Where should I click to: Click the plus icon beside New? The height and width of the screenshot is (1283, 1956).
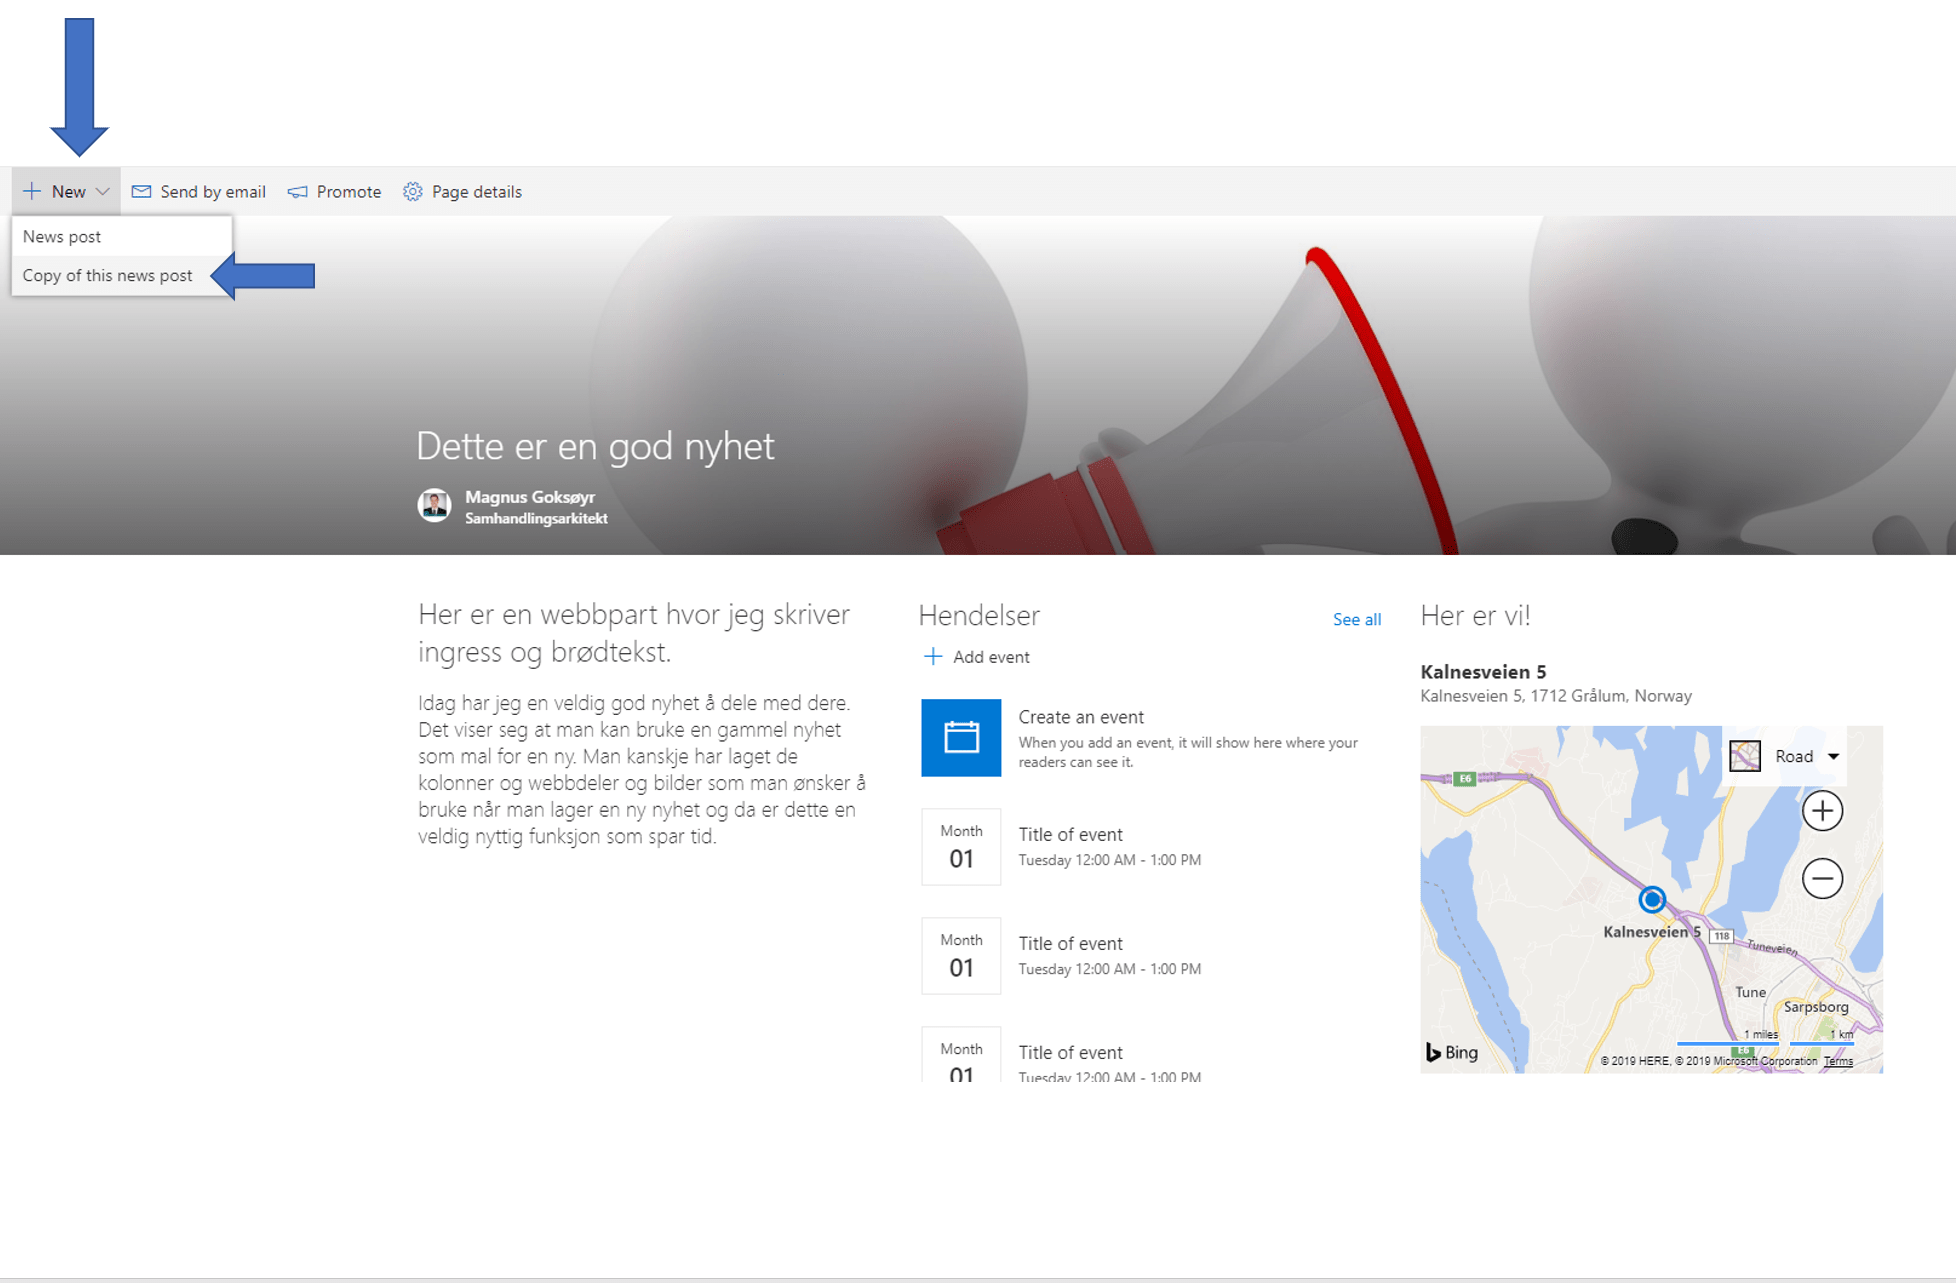pyautogui.click(x=32, y=191)
